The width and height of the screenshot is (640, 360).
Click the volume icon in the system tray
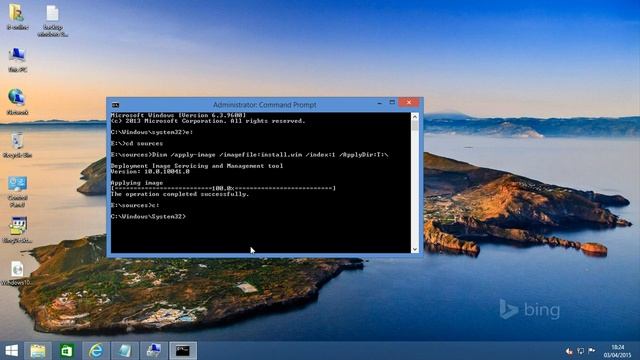[x=569, y=351]
